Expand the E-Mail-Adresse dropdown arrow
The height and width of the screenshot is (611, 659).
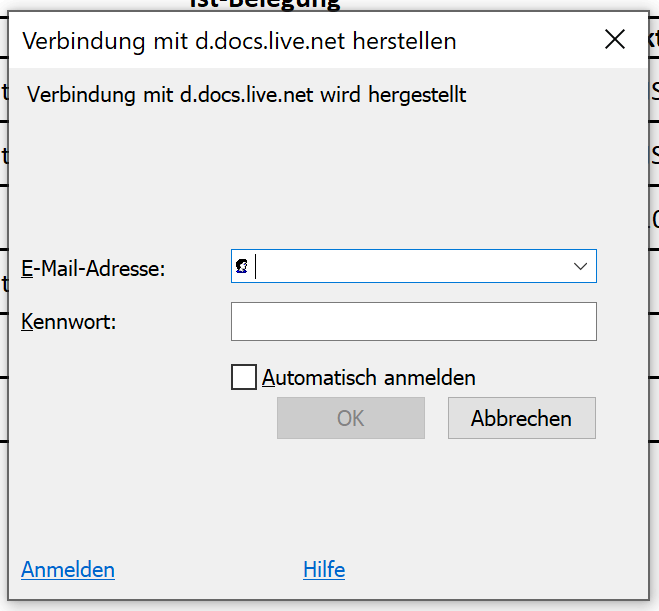580,266
